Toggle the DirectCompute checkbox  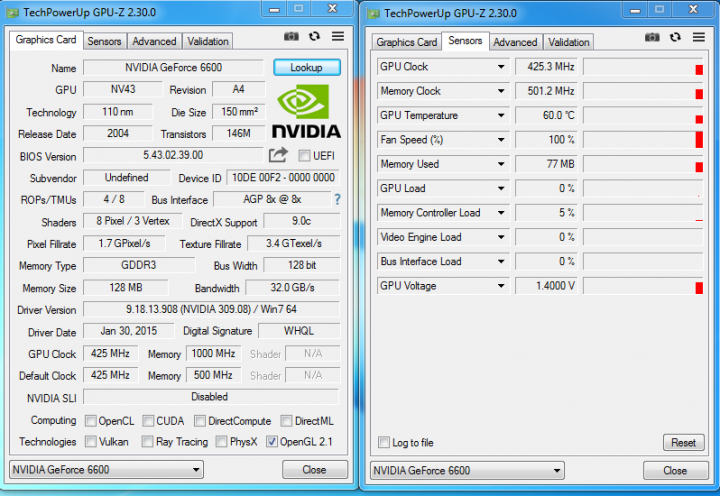point(200,421)
